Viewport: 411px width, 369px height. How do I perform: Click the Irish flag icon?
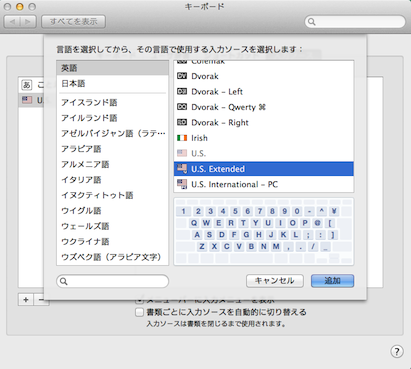click(x=182, y=138)
